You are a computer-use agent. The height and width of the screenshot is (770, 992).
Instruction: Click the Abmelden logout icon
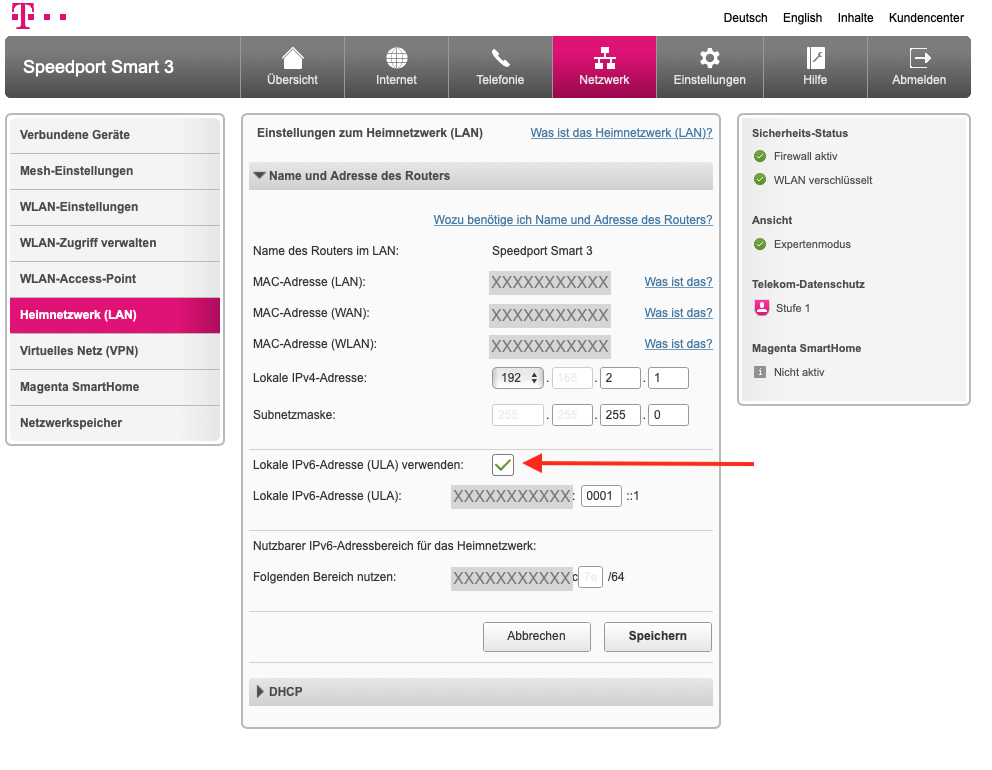pos(919,58)
